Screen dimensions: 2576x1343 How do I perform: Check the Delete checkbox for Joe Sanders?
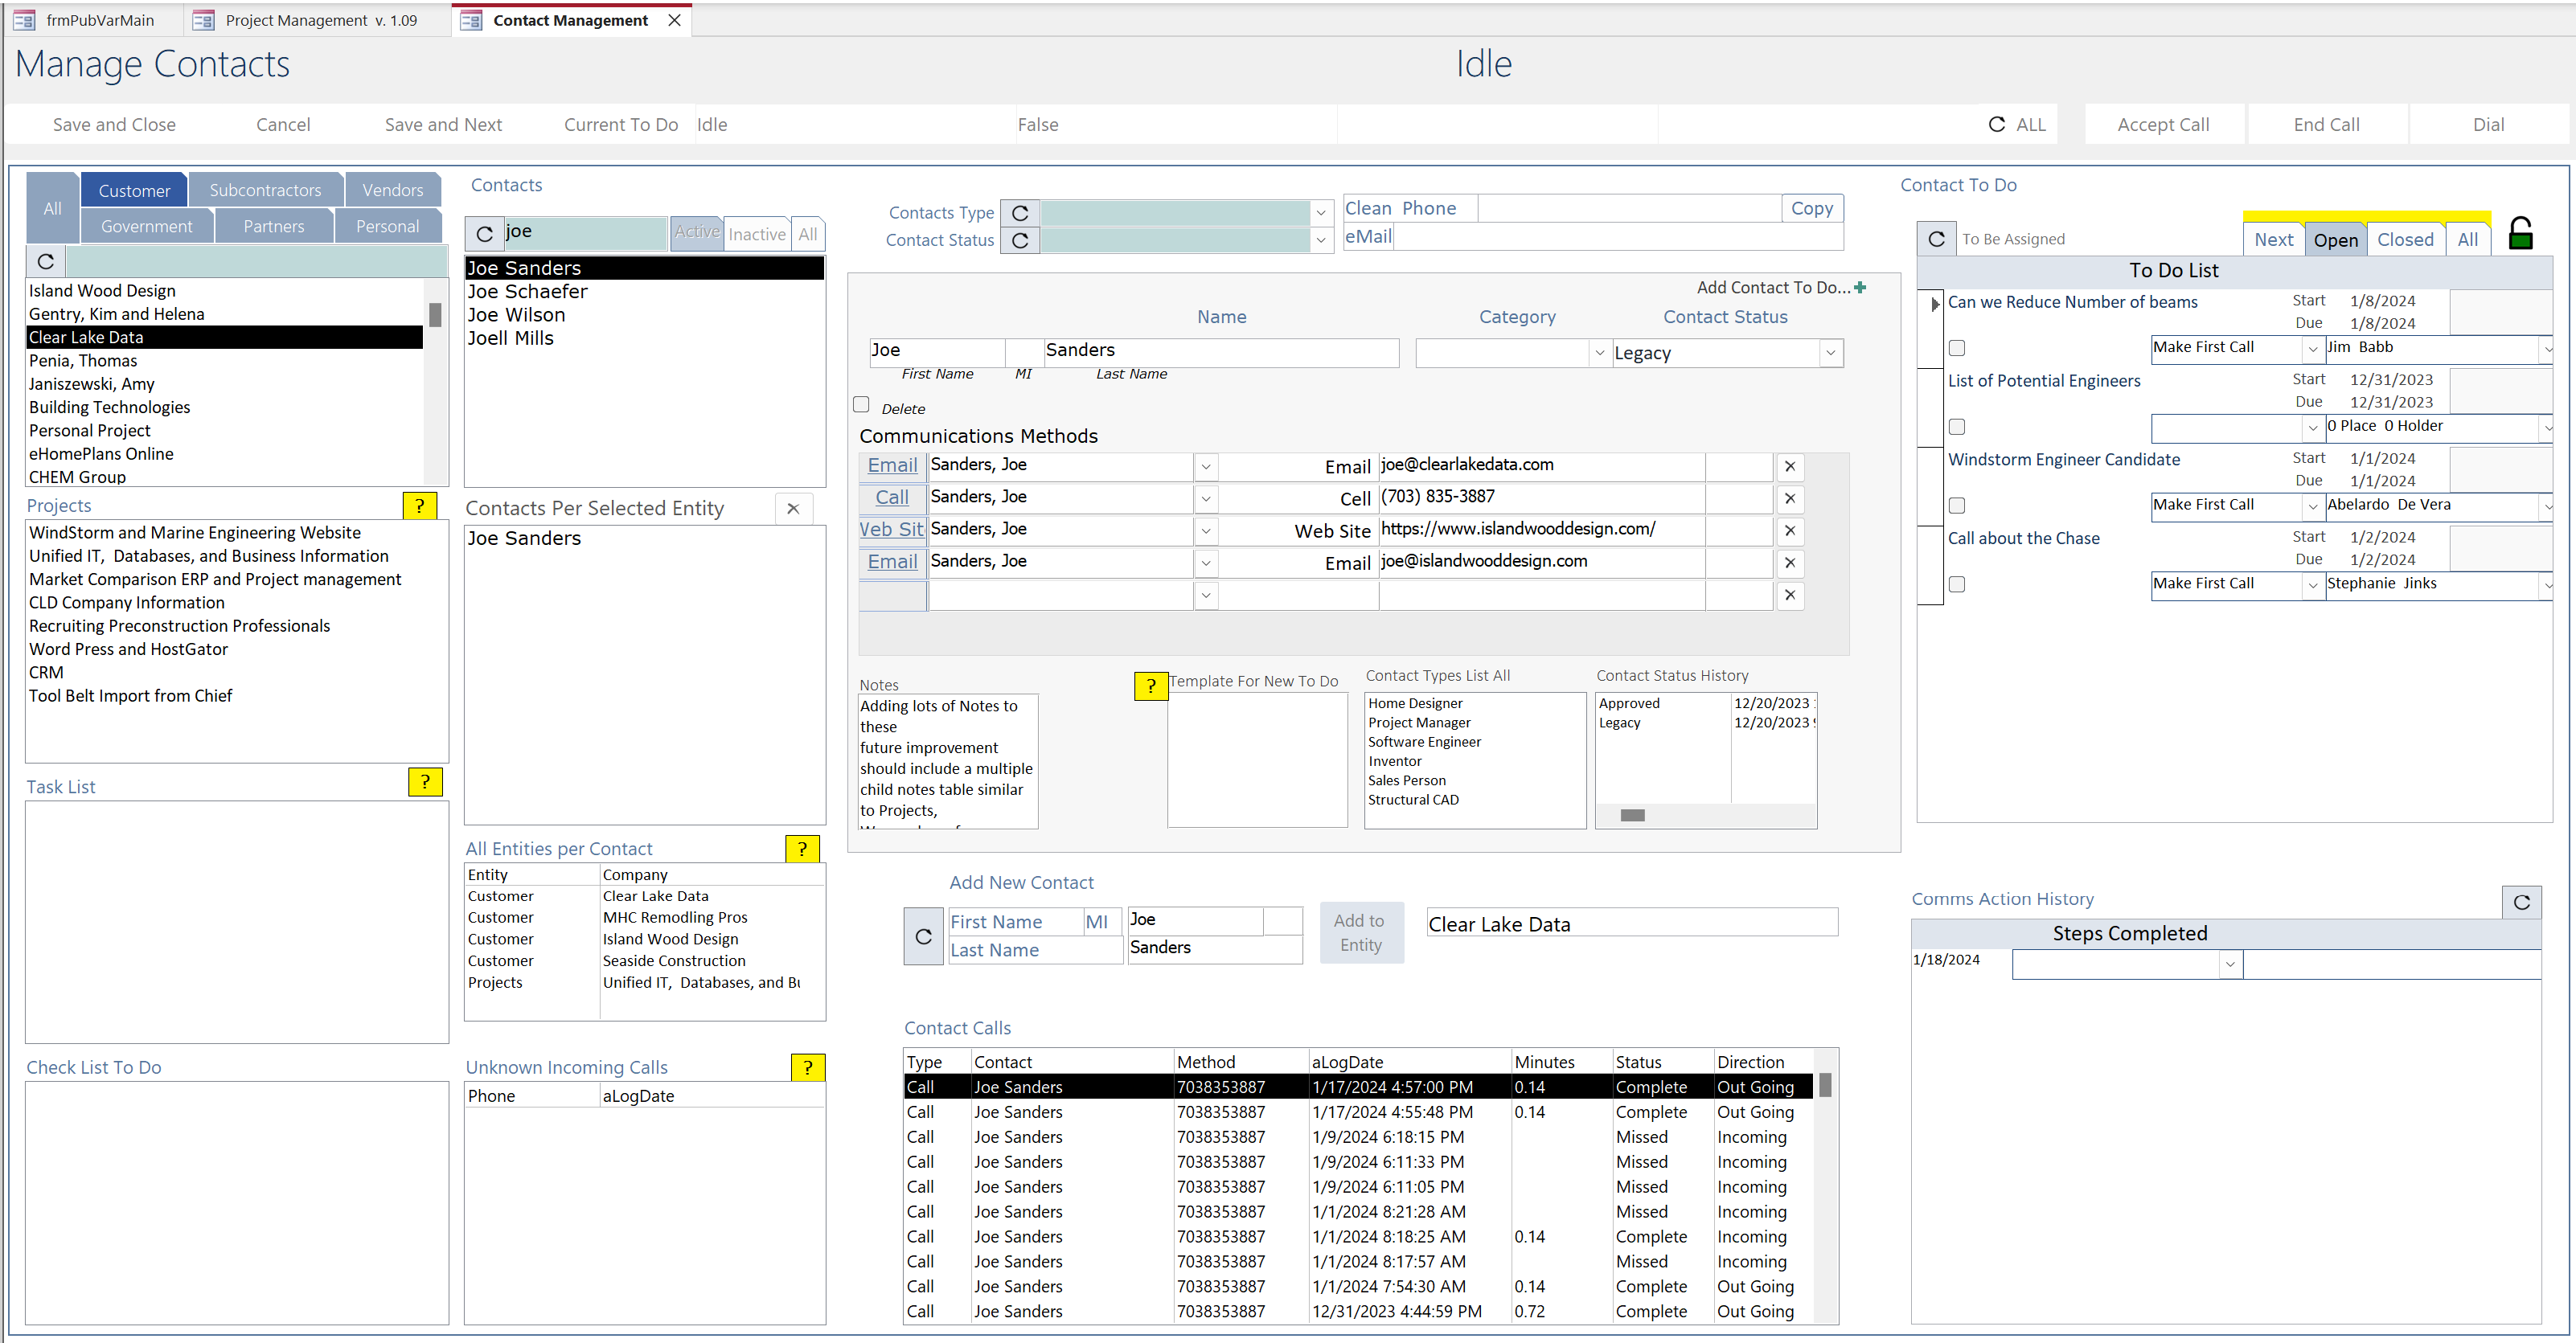tap(861, 405)
